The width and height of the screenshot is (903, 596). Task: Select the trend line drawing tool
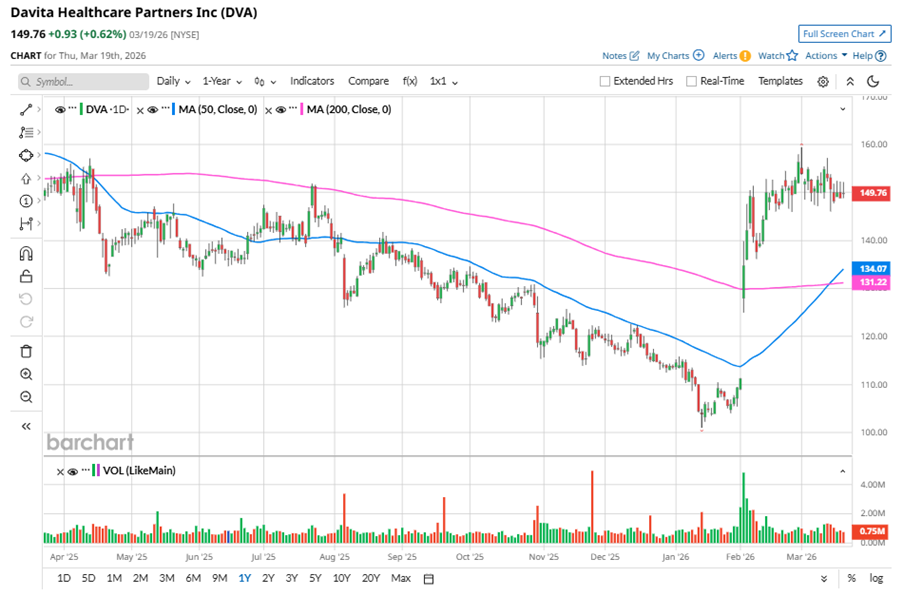(25, 109)
